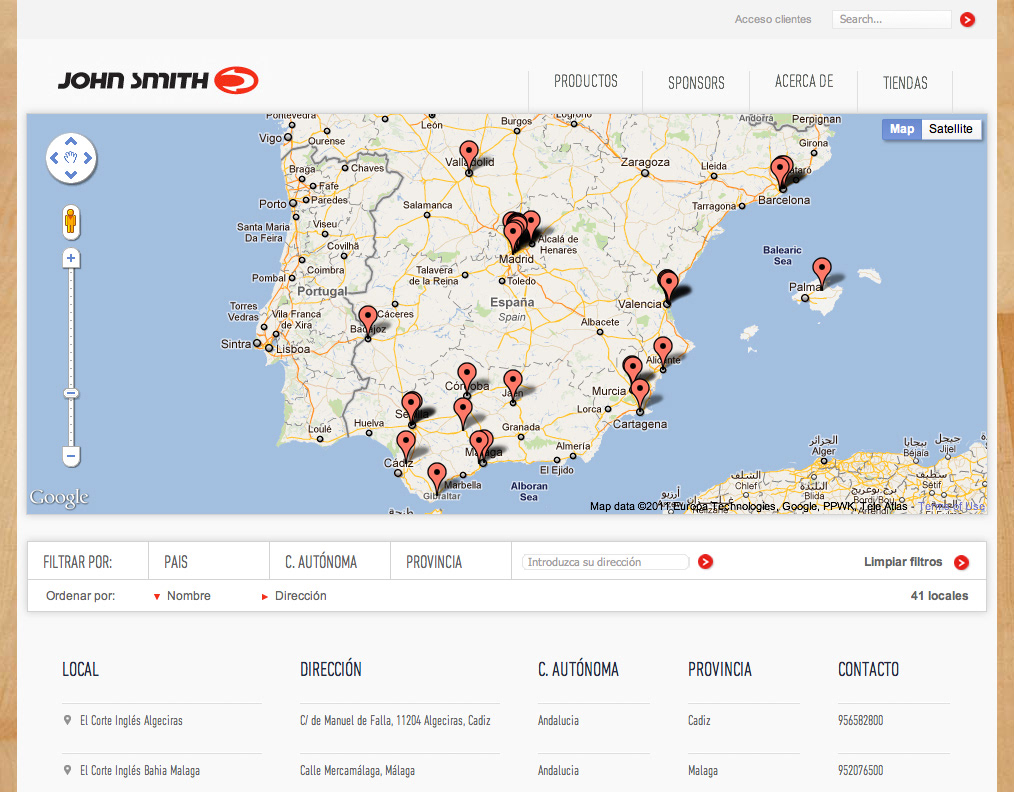Click the John Smith logo

tap(158, 80)
